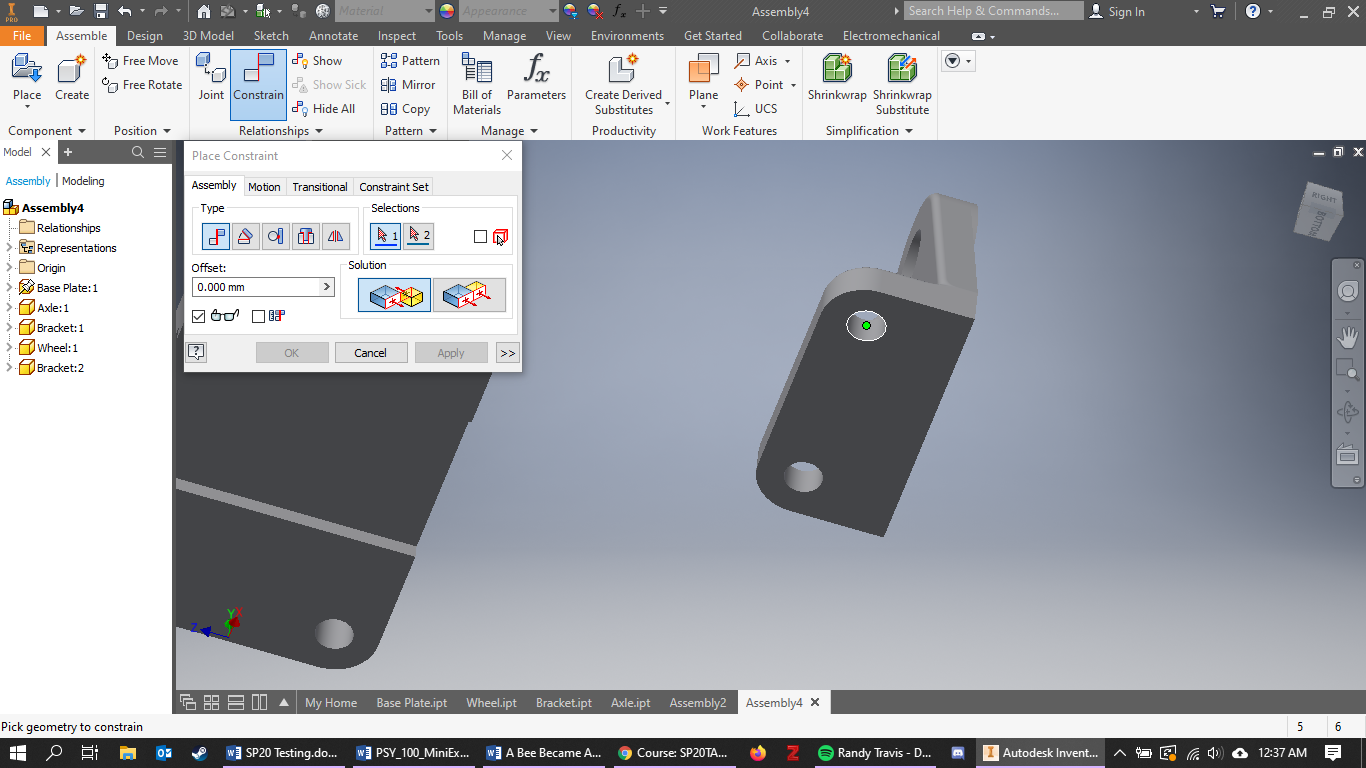Launch the Shrinkwrap tool
The width and height of the screenshot is (1366, 768).
click(x=837, y=78)
